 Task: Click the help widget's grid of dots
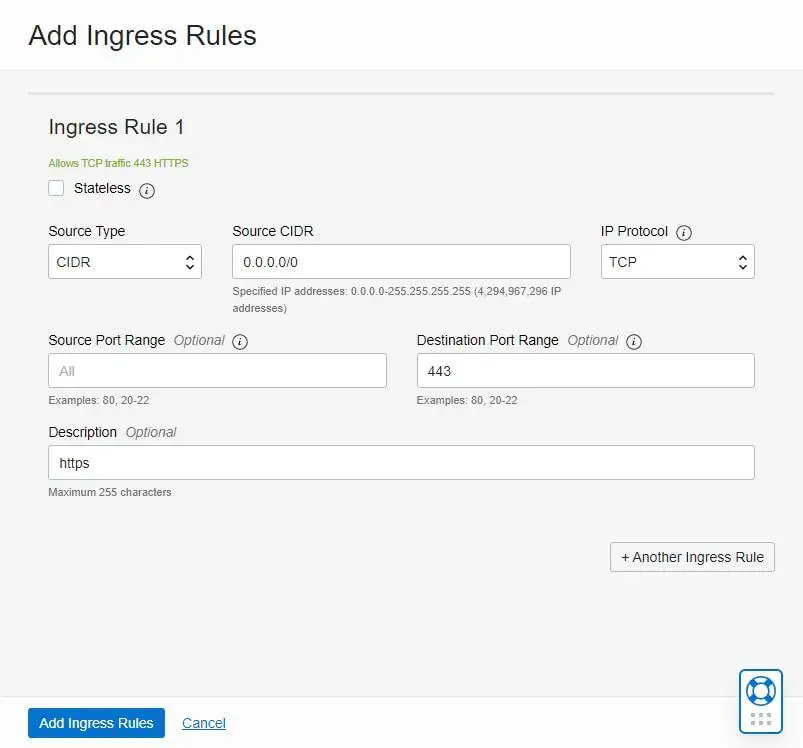(x=760, y=719)
